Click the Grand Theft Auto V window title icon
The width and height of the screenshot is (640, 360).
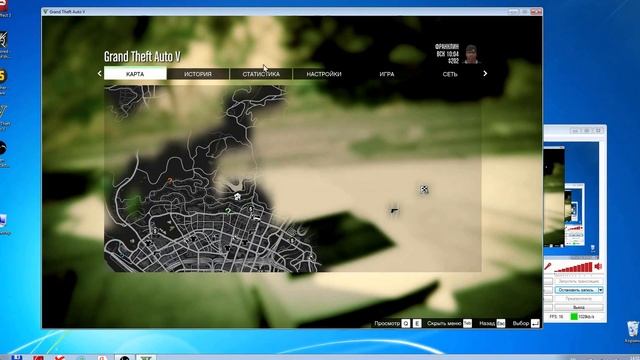(x=45, y=11)
